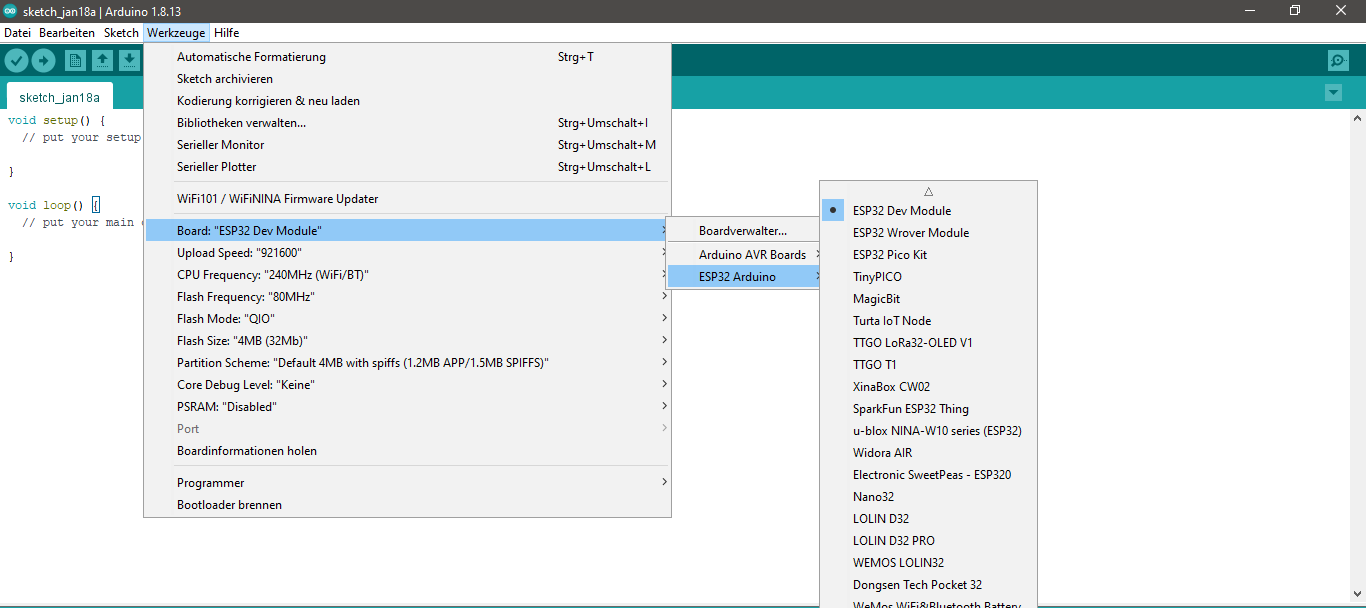Click Bibliotheken verwalten menu entry
1366x608 pixels.
coord(241,122)
